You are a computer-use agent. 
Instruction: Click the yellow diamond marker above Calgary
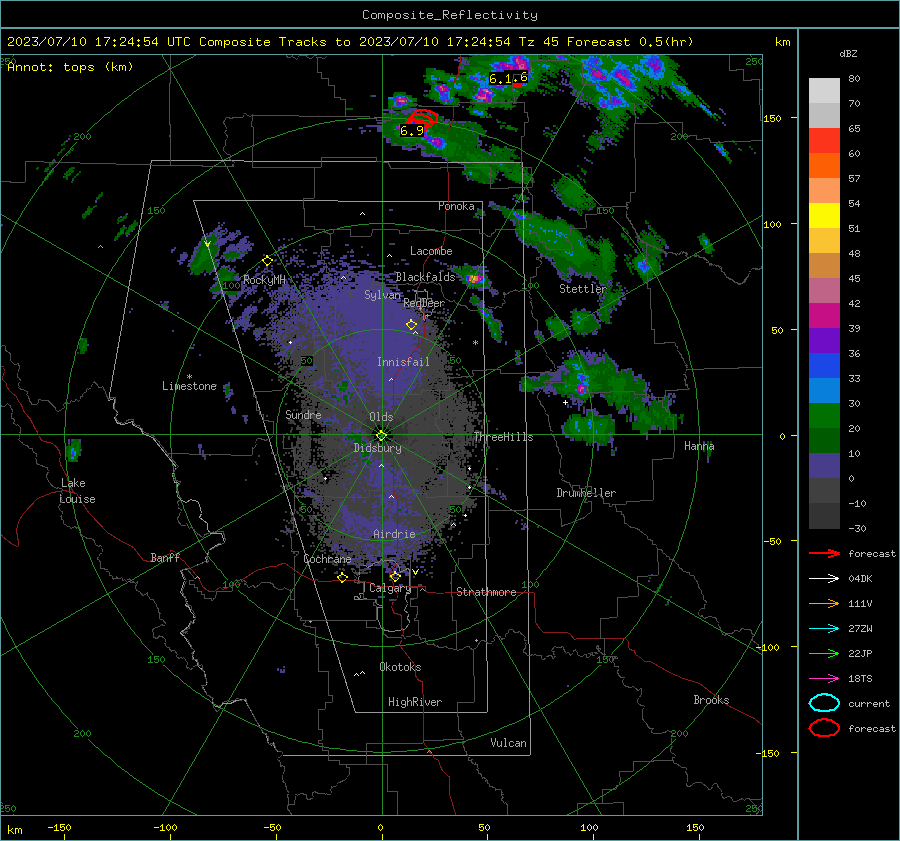pos(395,576)
